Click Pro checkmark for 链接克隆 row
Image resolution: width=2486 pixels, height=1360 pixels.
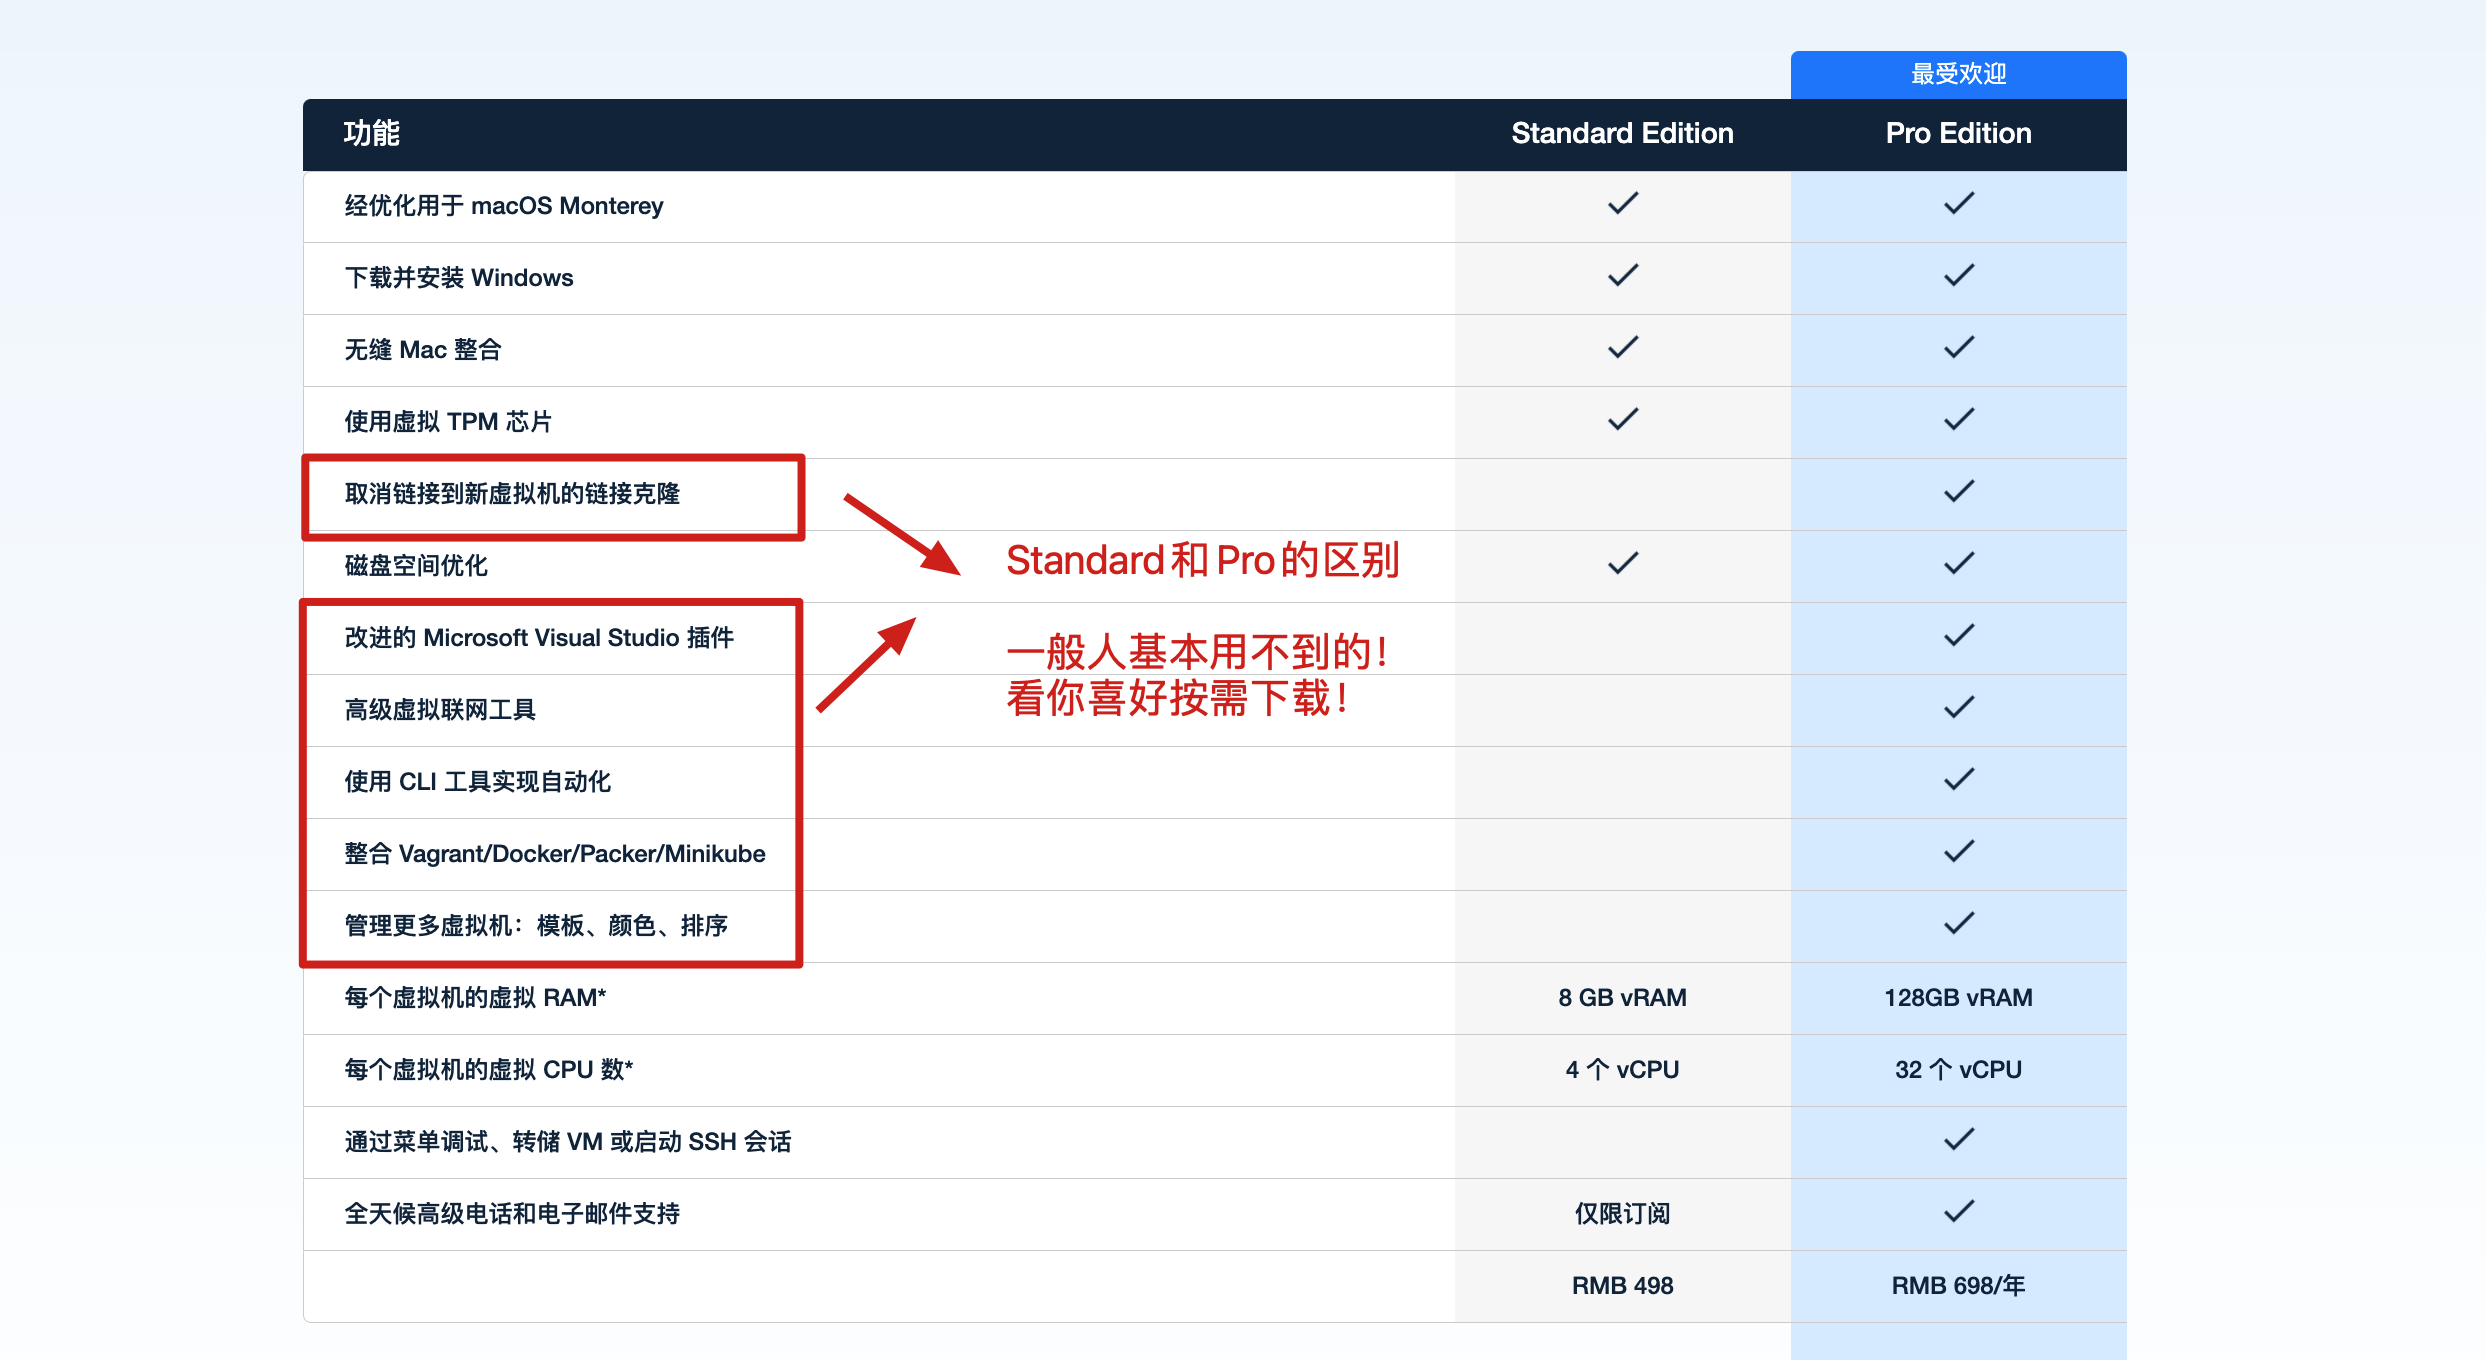(1959, 491)
